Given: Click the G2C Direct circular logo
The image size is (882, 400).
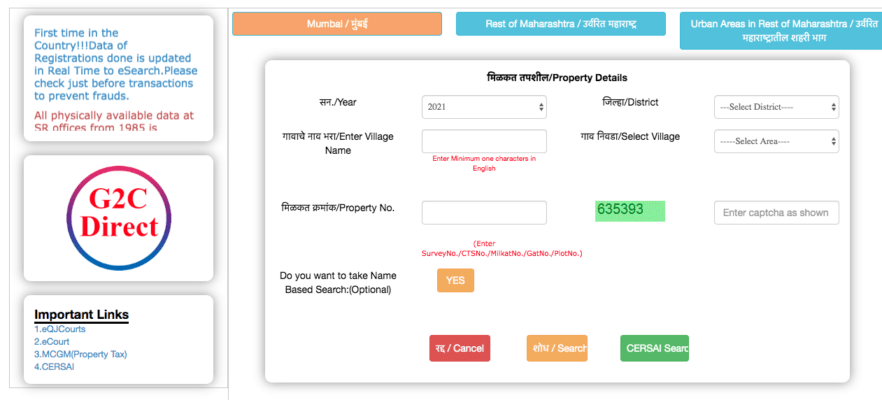Looking at the screenshot, I should tap(119, 218).
